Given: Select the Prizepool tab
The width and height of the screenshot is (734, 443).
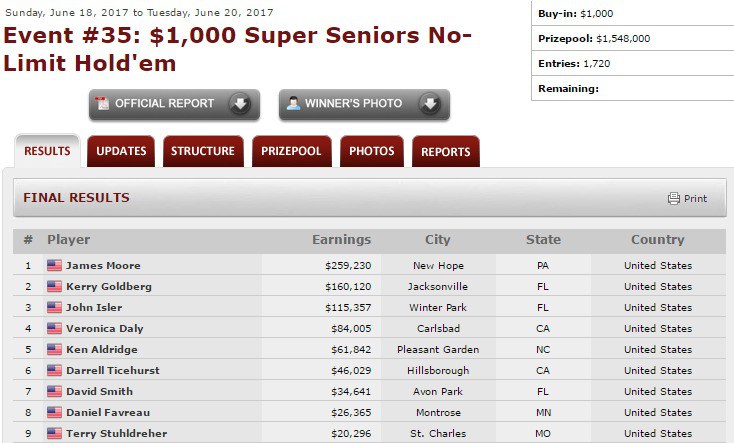Looking at the screenshot, I should 291,152.
